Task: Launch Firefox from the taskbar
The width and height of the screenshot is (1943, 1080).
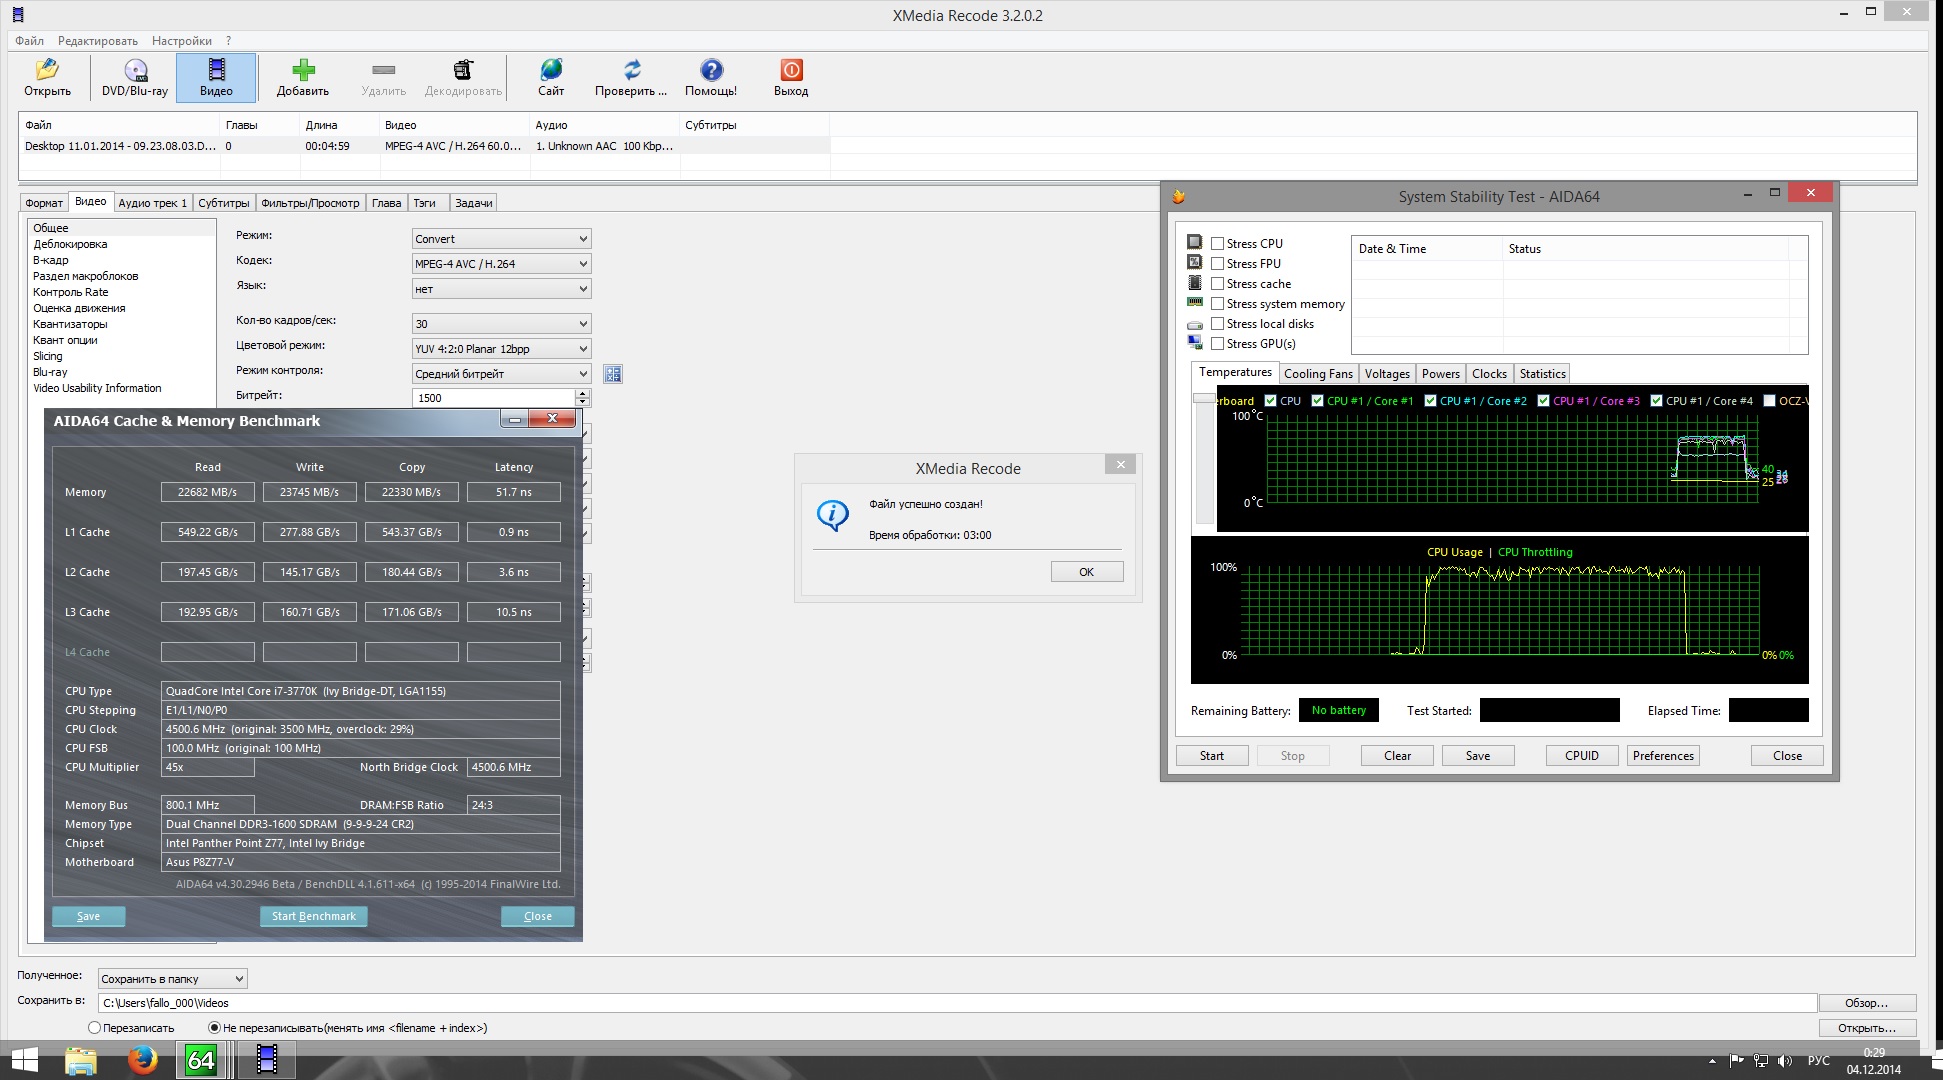Action: pos(142,1060)
